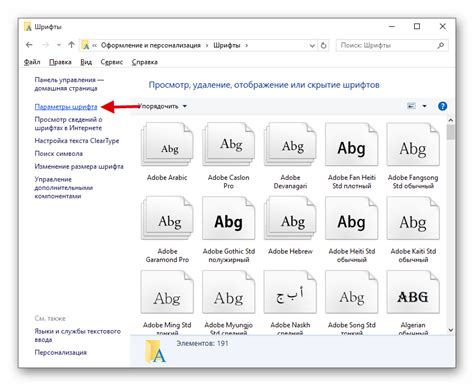Select the Adobe Caslon Pro font icon

pyautogui.click(x=228, y=144)
